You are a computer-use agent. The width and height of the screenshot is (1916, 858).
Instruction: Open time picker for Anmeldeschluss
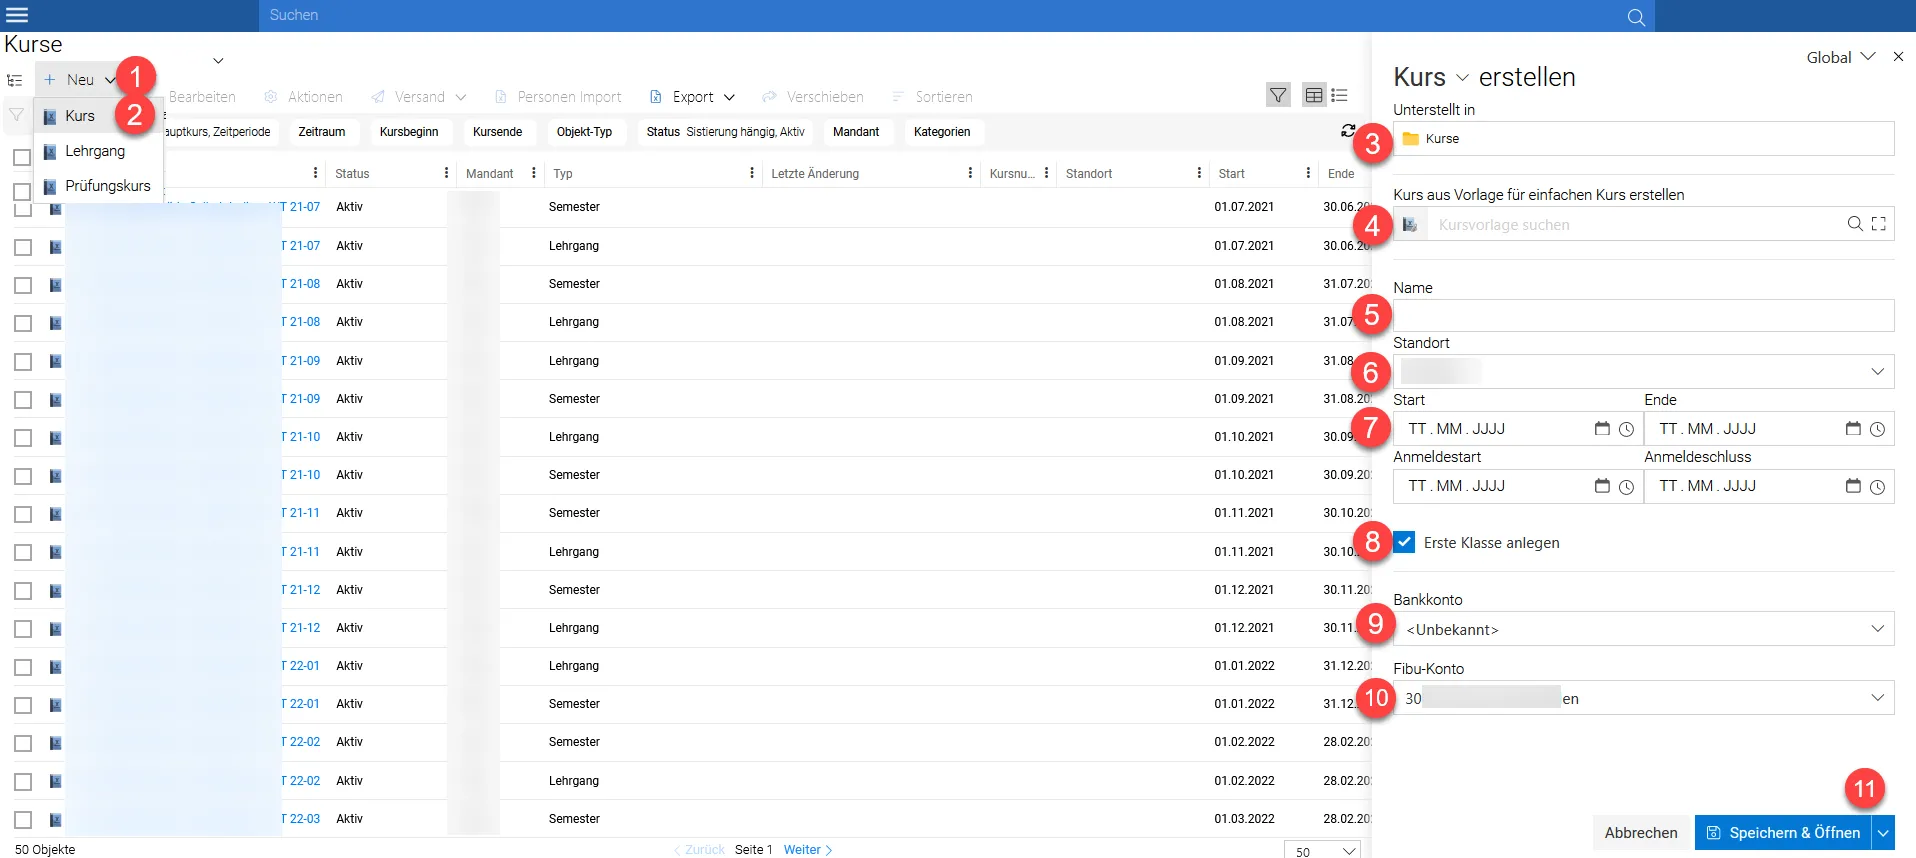pyautogui.click(x=1878, y=486)
